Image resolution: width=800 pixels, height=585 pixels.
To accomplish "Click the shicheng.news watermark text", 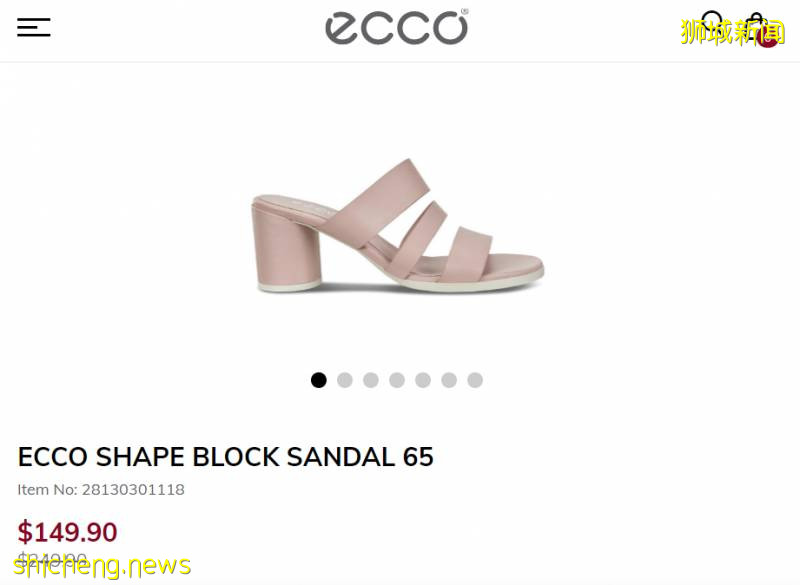I will pyautogui.click(x=102, y=566).
